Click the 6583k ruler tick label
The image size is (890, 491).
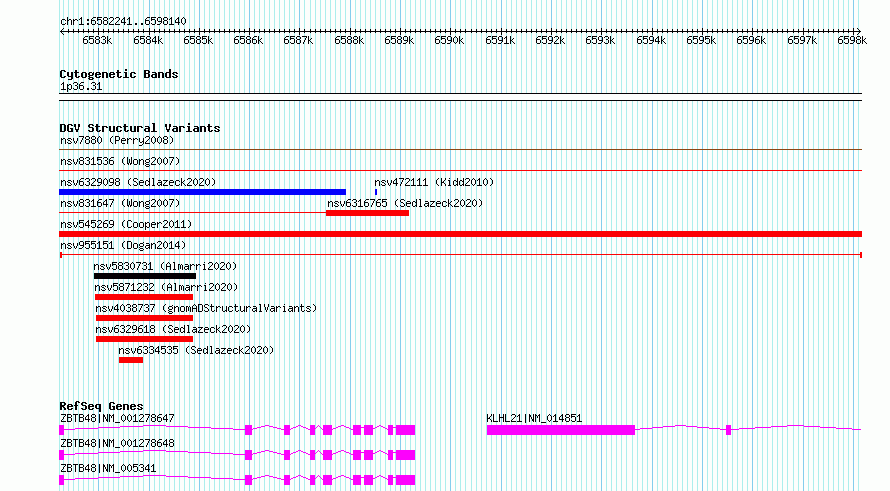click(97, 40)
